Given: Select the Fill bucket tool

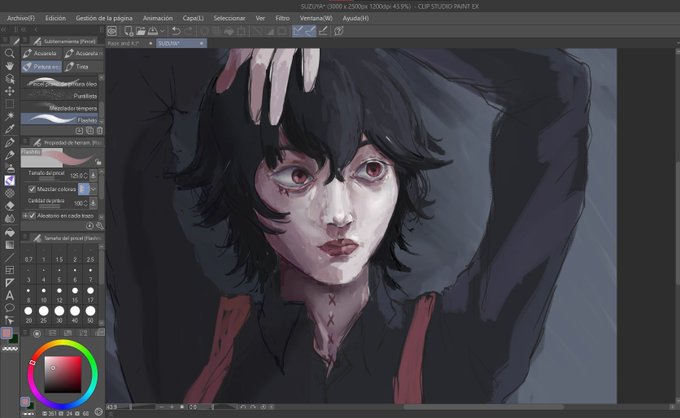Looking at the screenshot, I should click(10, 232).
